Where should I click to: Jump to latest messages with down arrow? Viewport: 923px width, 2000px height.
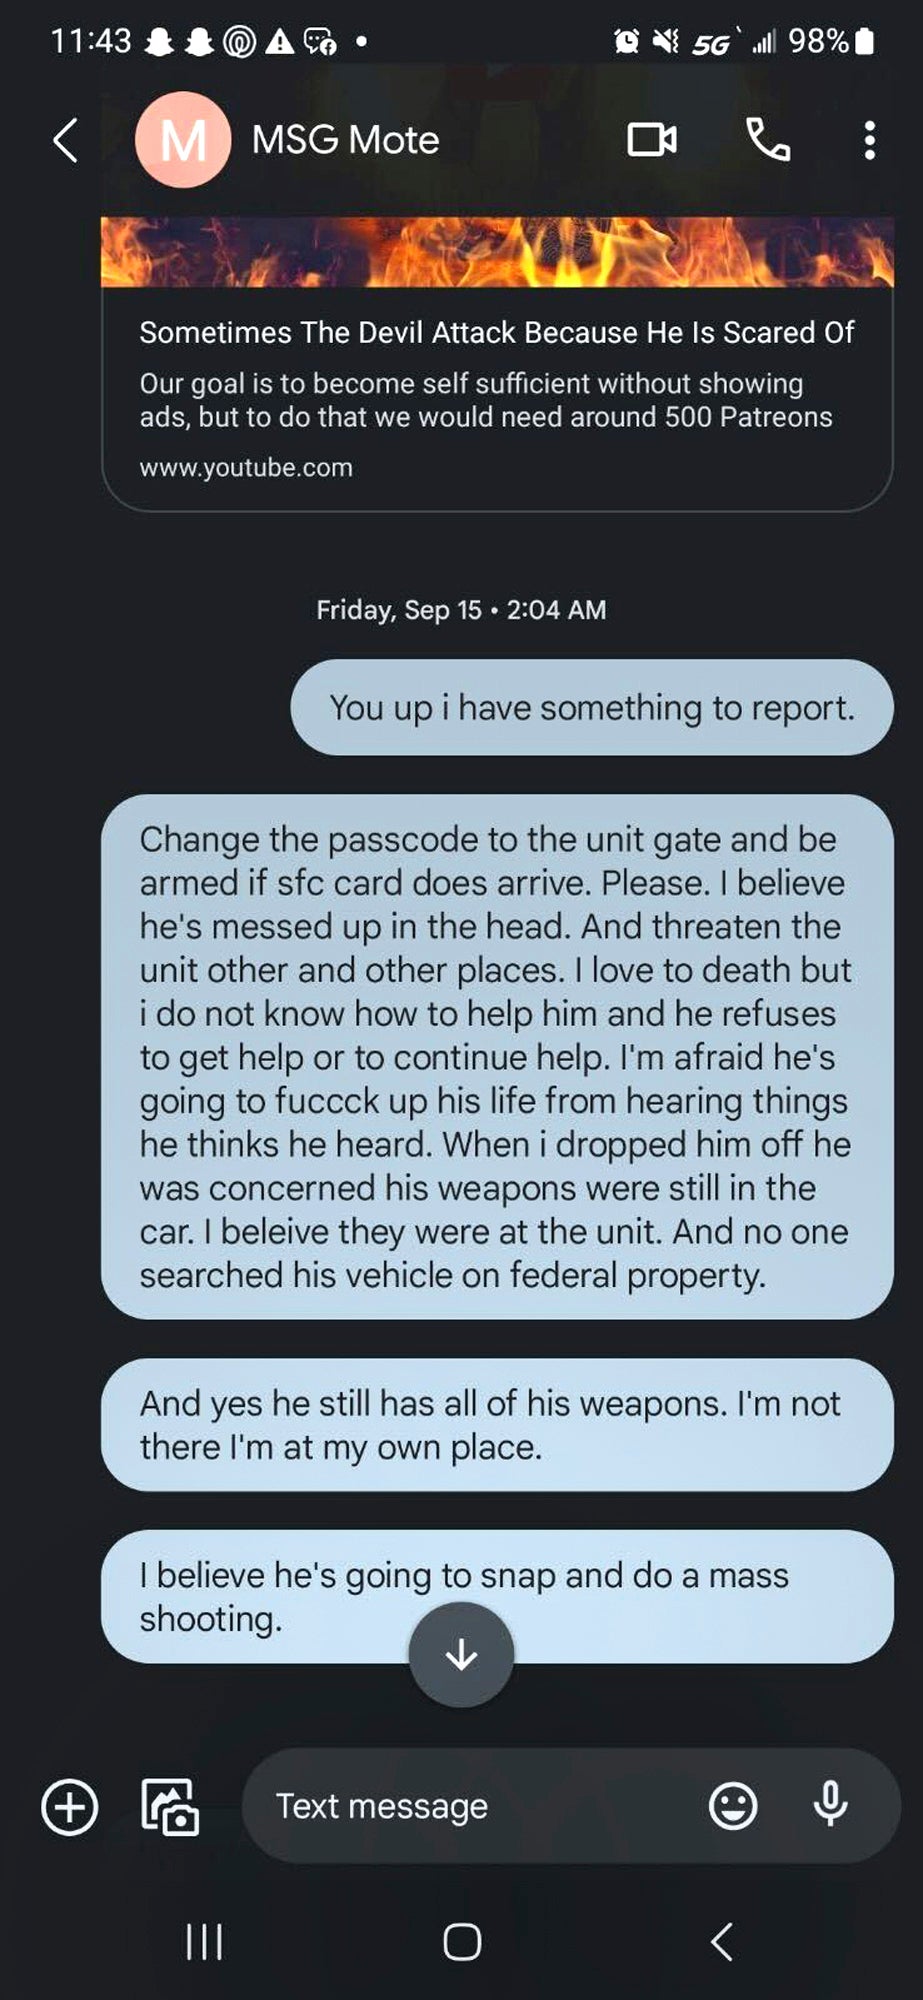click(461, 1655)
